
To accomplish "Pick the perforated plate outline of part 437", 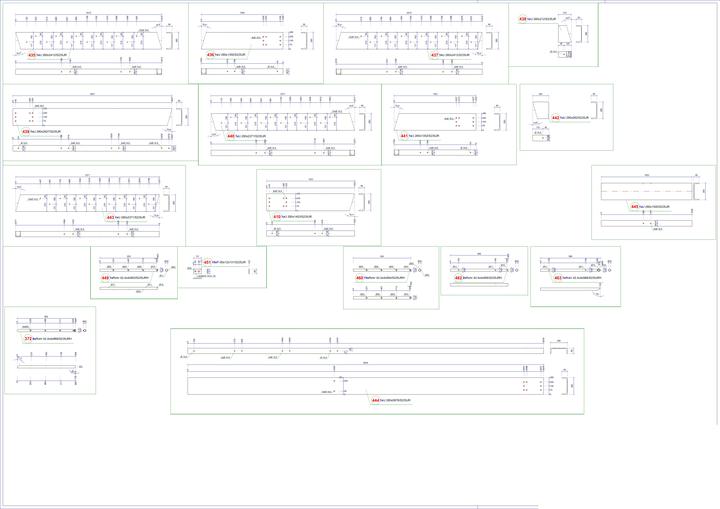I will 409,41.
